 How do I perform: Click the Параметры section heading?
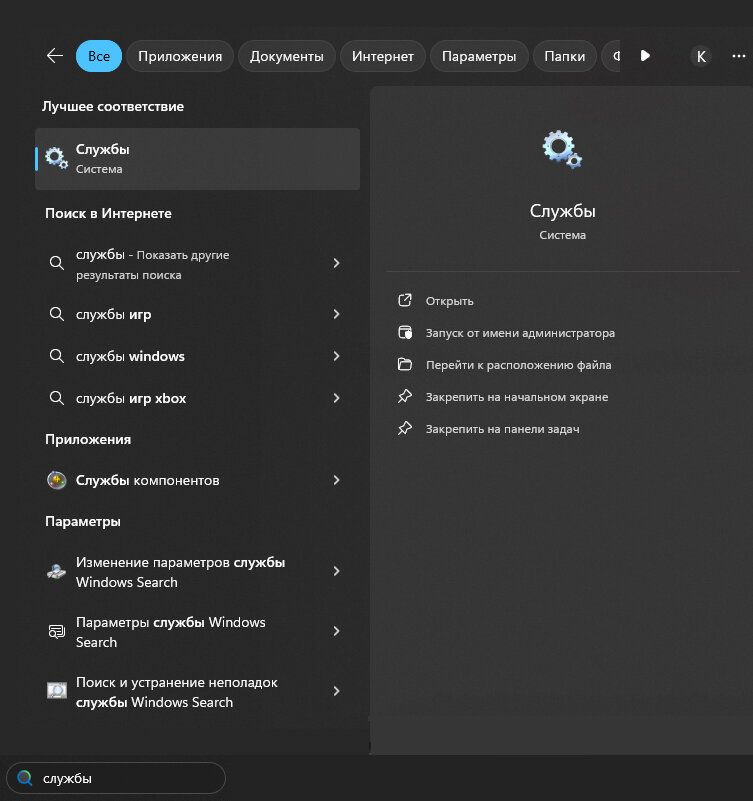pos(83,522)
